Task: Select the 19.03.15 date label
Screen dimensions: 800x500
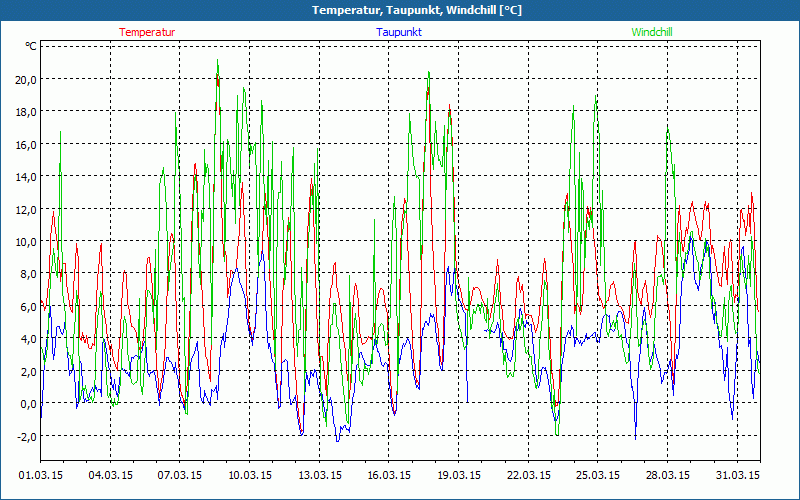Action: pos(459,475)
